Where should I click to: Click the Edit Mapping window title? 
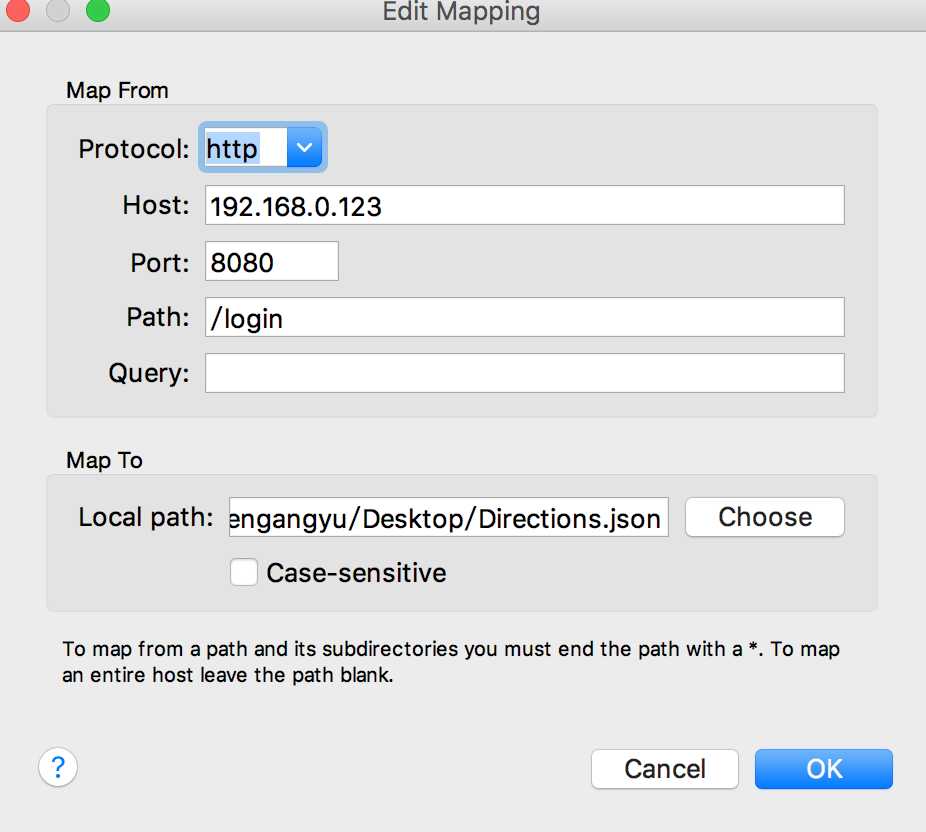click(461, 12)
